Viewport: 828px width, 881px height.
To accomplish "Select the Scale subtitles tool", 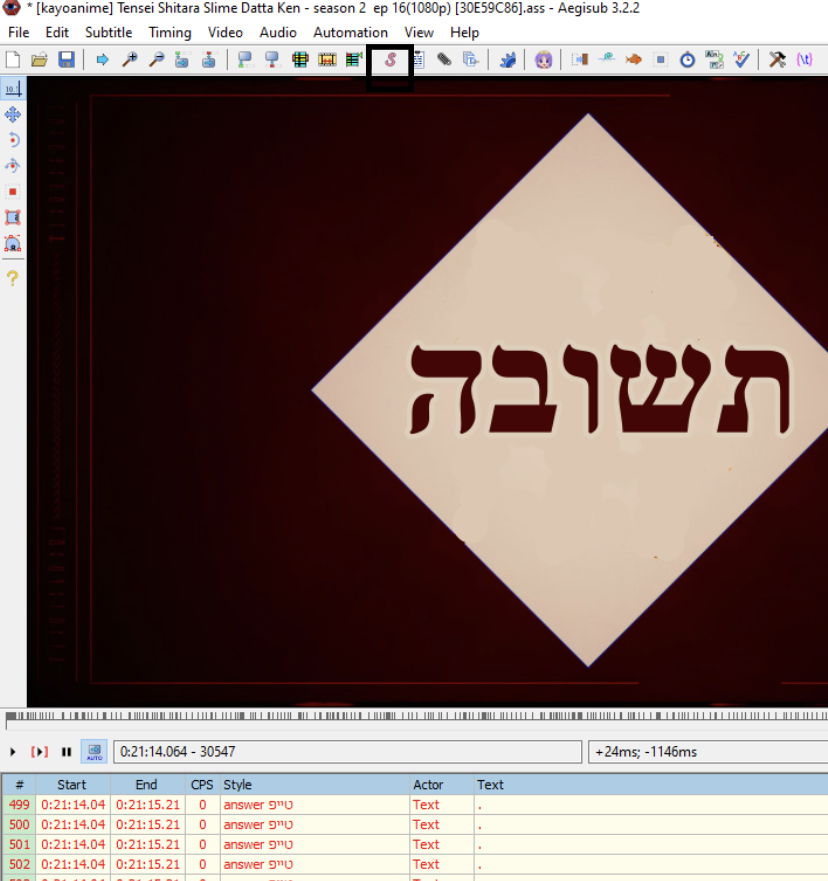I will (x=13, y=191).
